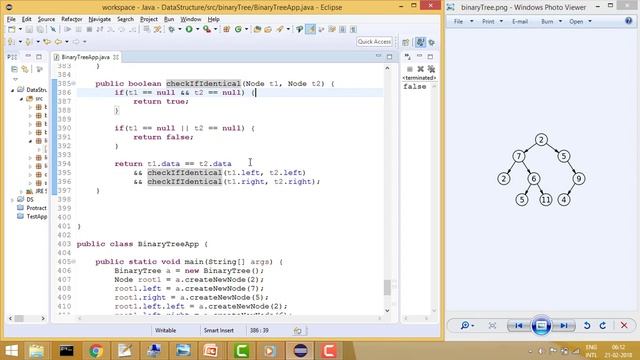Rotate image clockwise in Photo Viewer

pyautogui.click(x=603, y=325)
